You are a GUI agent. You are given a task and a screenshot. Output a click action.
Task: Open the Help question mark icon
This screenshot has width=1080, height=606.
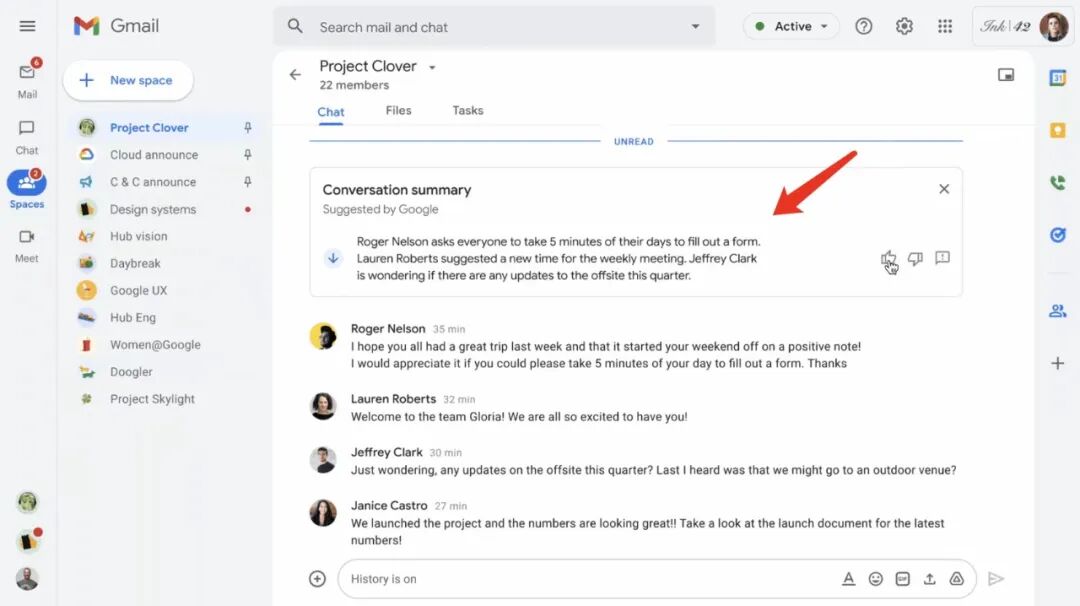[864, 26]
